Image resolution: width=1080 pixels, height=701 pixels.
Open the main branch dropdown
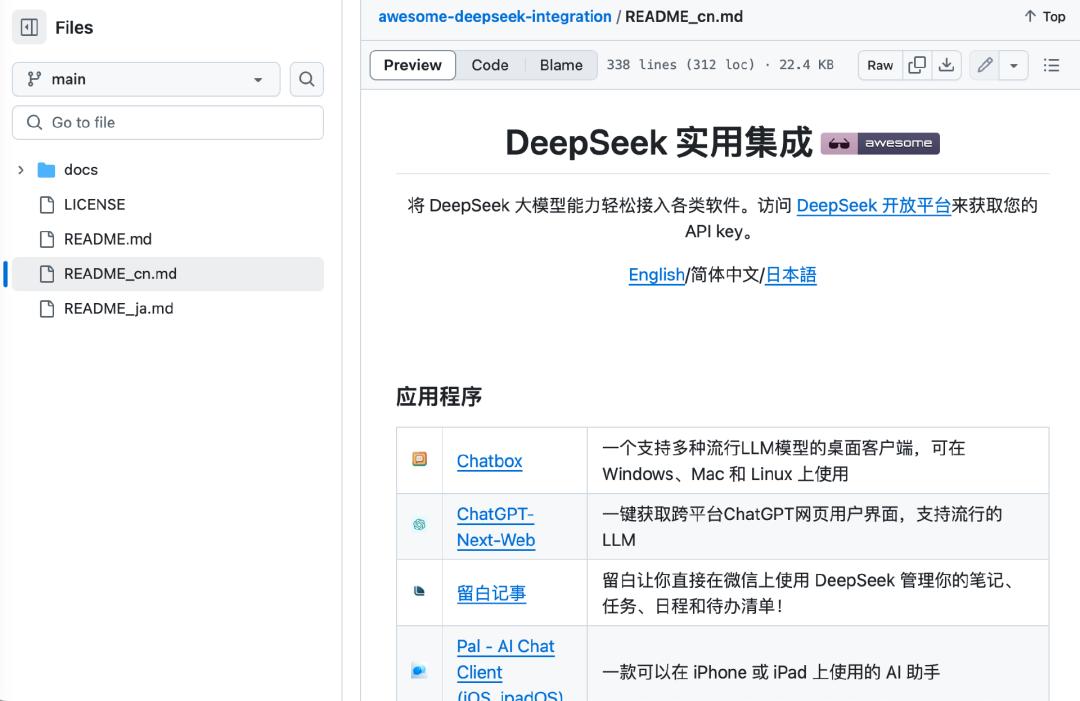[x=146, y=79]
